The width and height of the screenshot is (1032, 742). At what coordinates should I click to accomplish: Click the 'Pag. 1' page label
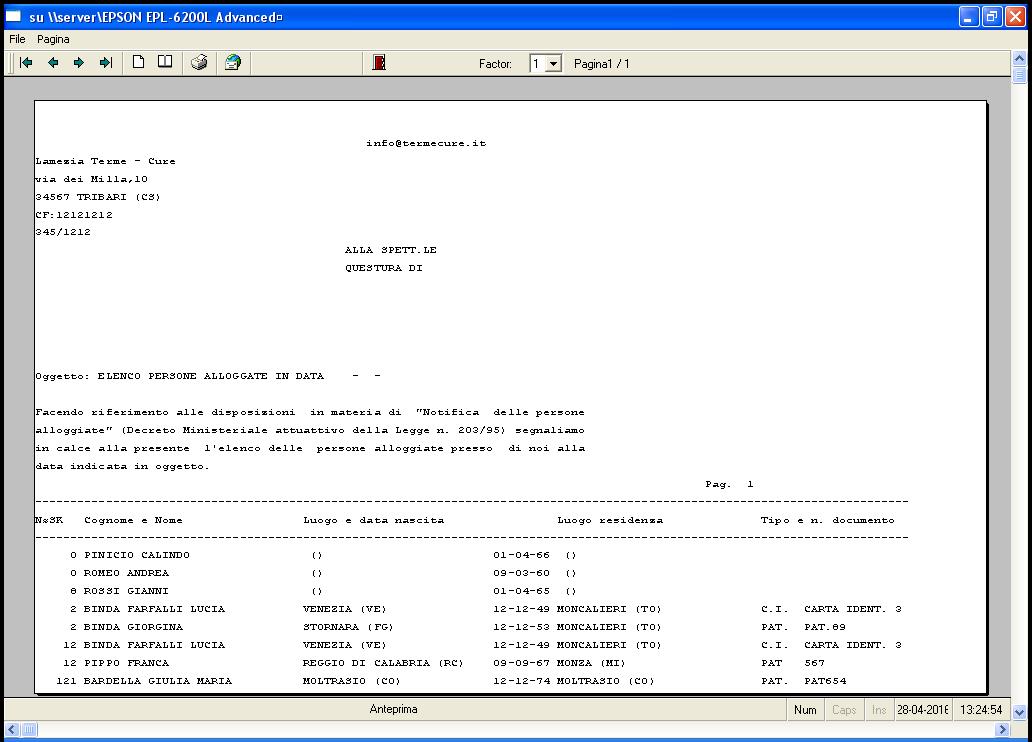point(729,484)
